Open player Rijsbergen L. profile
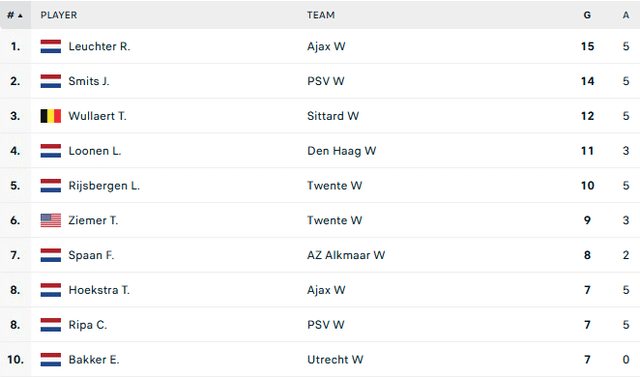 point(104,186)
